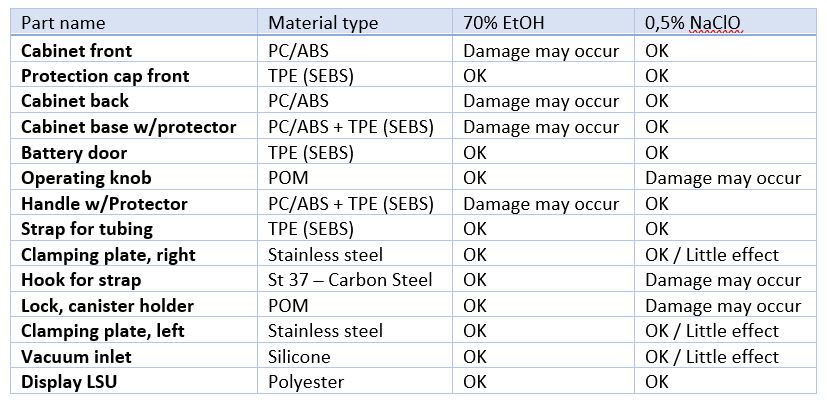Click the 'Cabinet back' part name
This screenshot has height=403, width=827.
[75, 101]
